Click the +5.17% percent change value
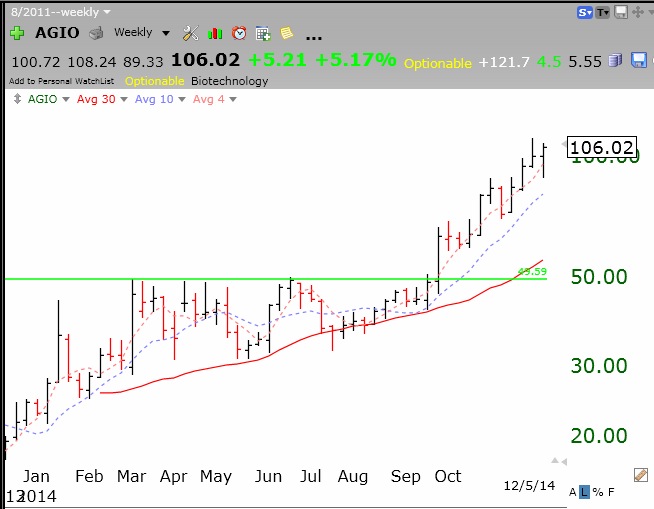 [x=356, y=60]
